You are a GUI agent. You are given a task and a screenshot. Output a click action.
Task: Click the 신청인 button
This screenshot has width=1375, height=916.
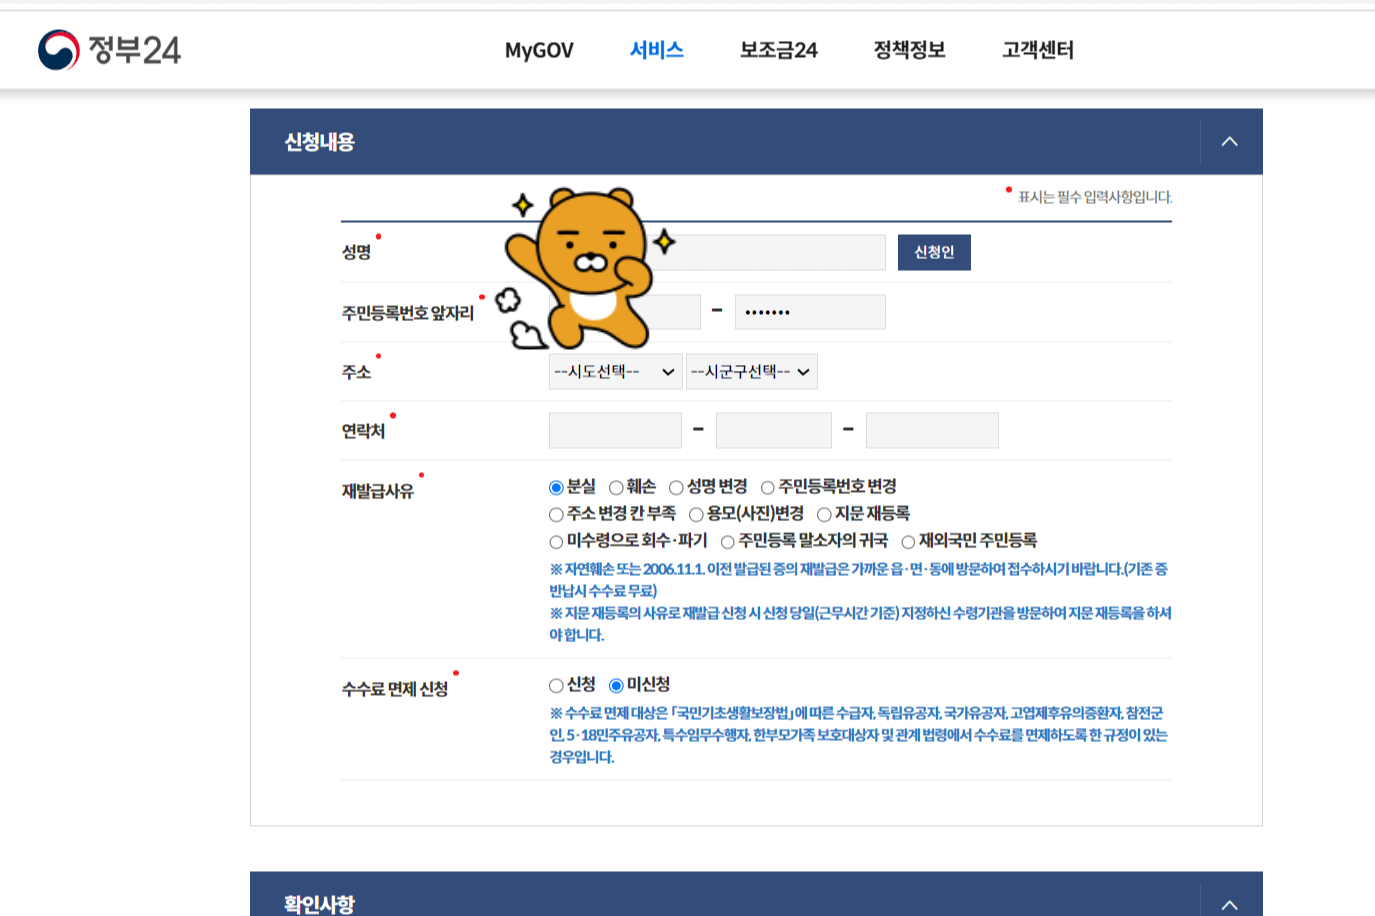pyautogui.click(x=933, y=252)
